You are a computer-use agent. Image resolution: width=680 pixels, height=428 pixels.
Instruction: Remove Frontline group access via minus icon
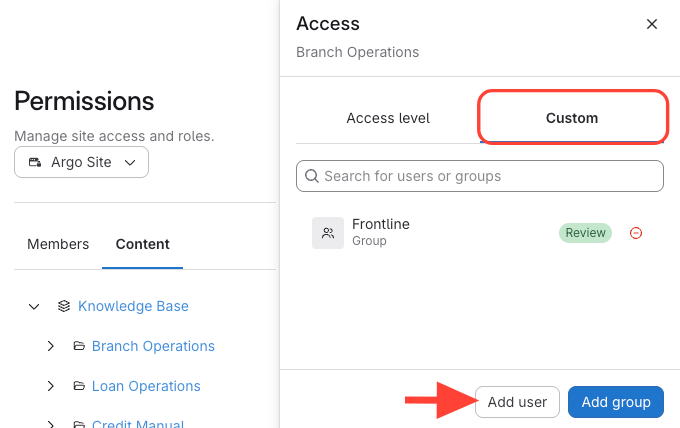pos(636,233)
